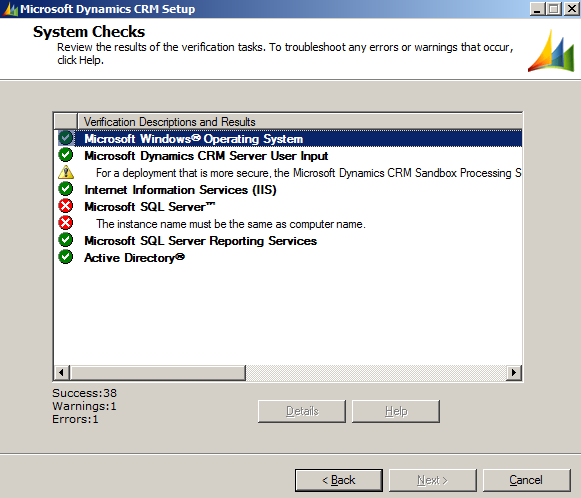Select the instance name error message row
This screenshot has width=581, height=498.
288,223
